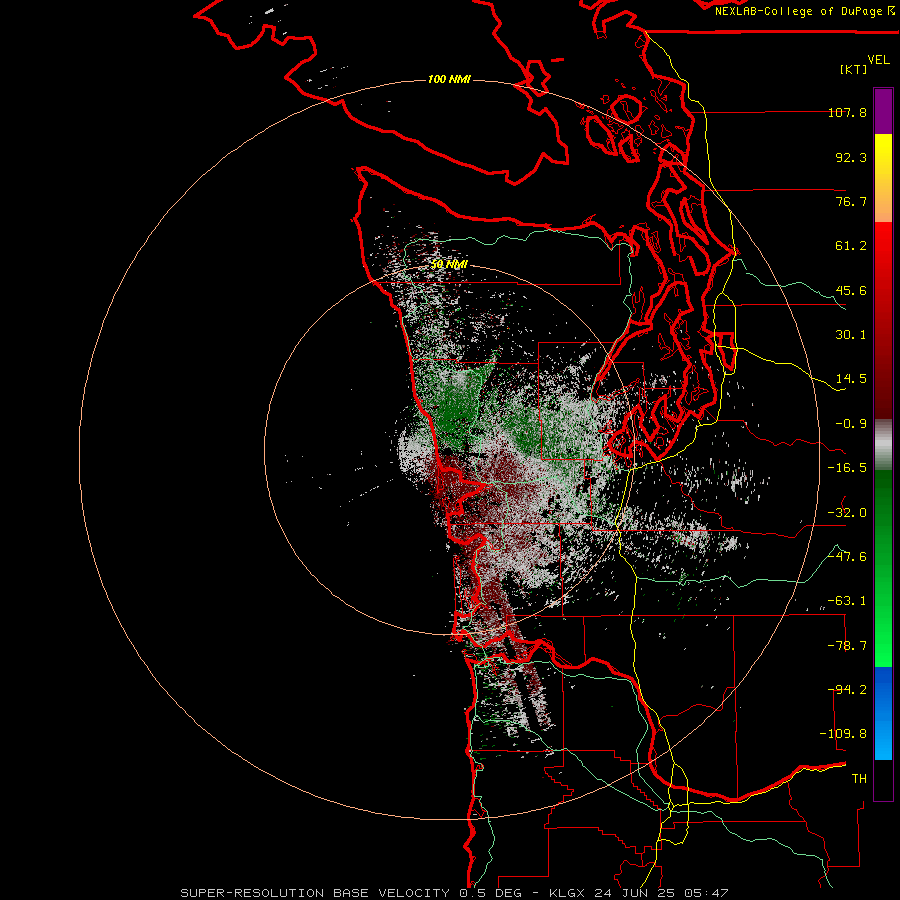The width and height of the screenshot is (900, 900).
Task: Click the 50 NMI range ring label
Action: point(449,265)
